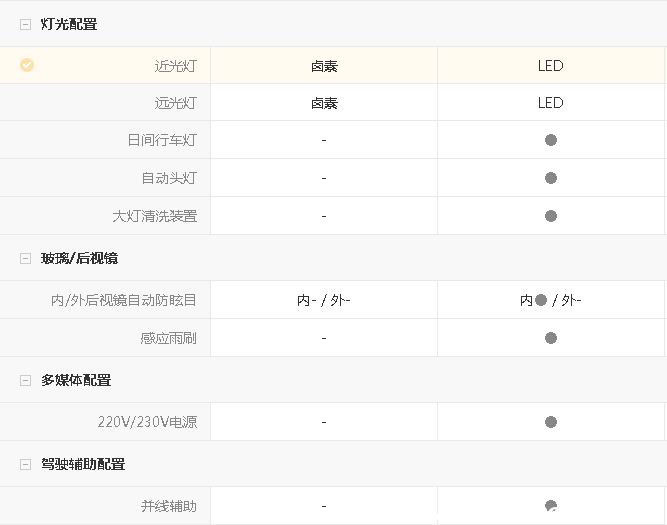
Task: Click the orange checkmark beside 近光灯
Action: (27, 65)
